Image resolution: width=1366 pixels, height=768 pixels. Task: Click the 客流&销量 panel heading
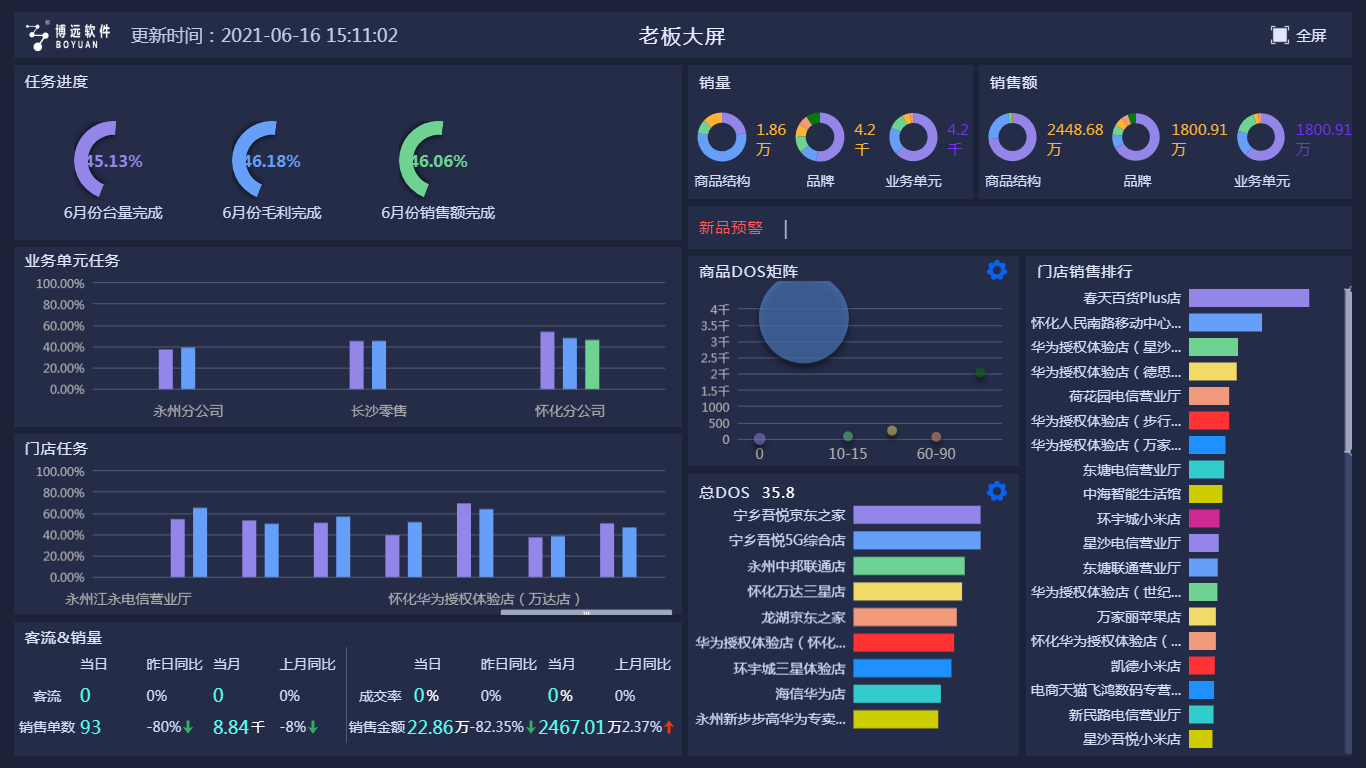click(x=63, y=637)
